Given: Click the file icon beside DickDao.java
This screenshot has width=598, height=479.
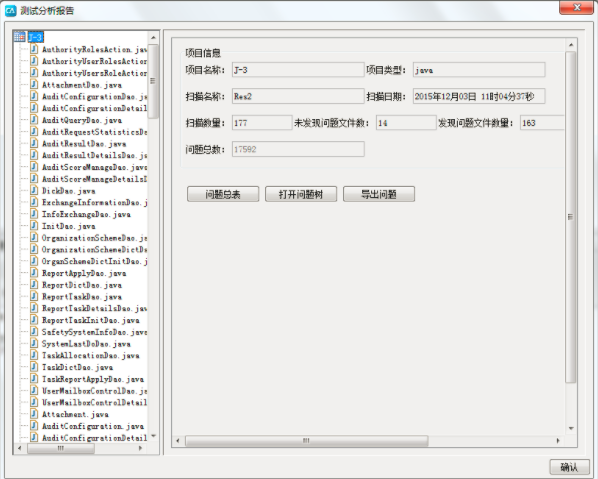Looking at the screenshot, I should (34, 190).
